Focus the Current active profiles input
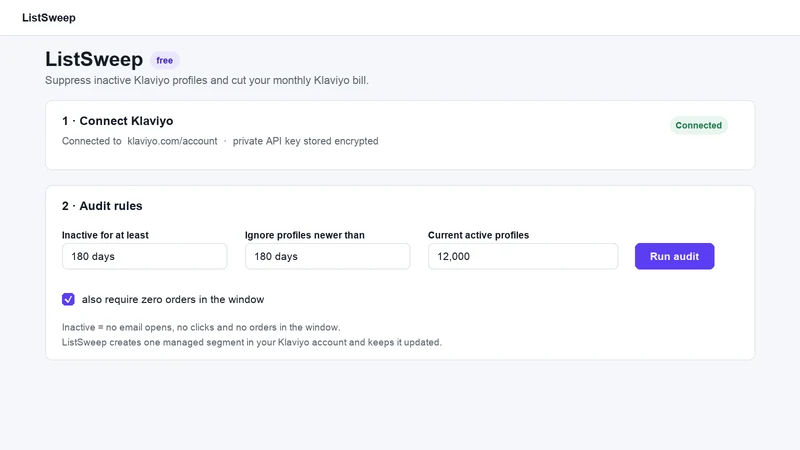Image resolution: width=800 pixels, height=450 pixels. point(522,256)
